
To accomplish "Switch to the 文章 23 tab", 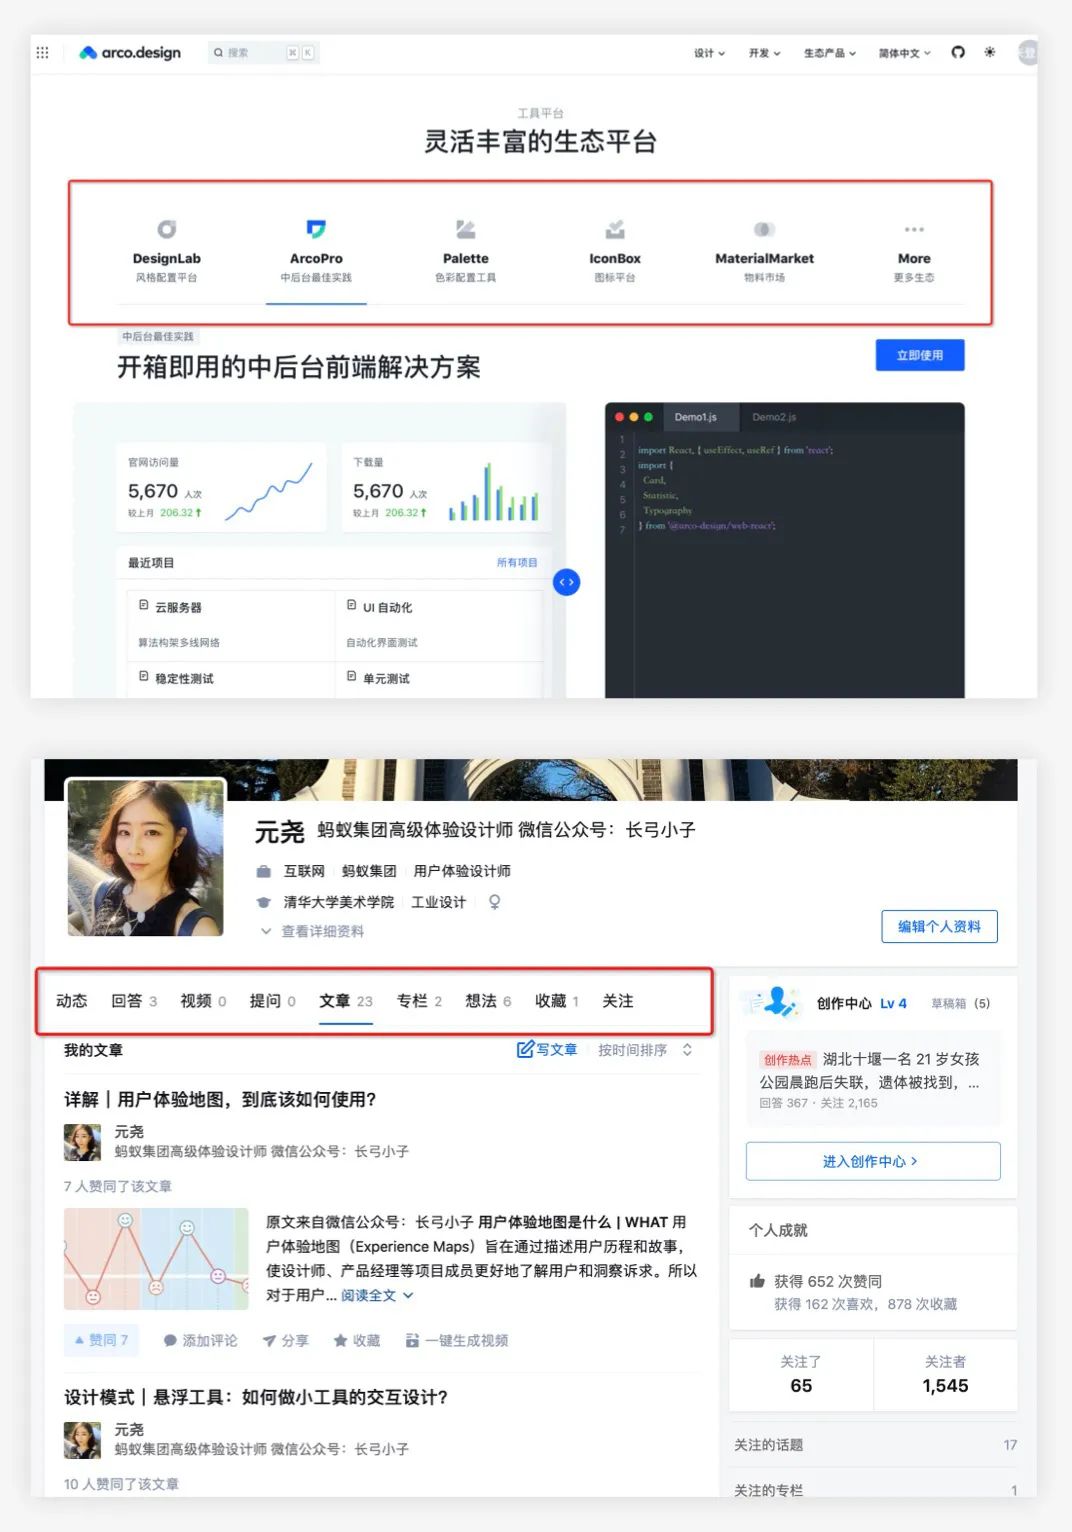I will [345, 1000].
